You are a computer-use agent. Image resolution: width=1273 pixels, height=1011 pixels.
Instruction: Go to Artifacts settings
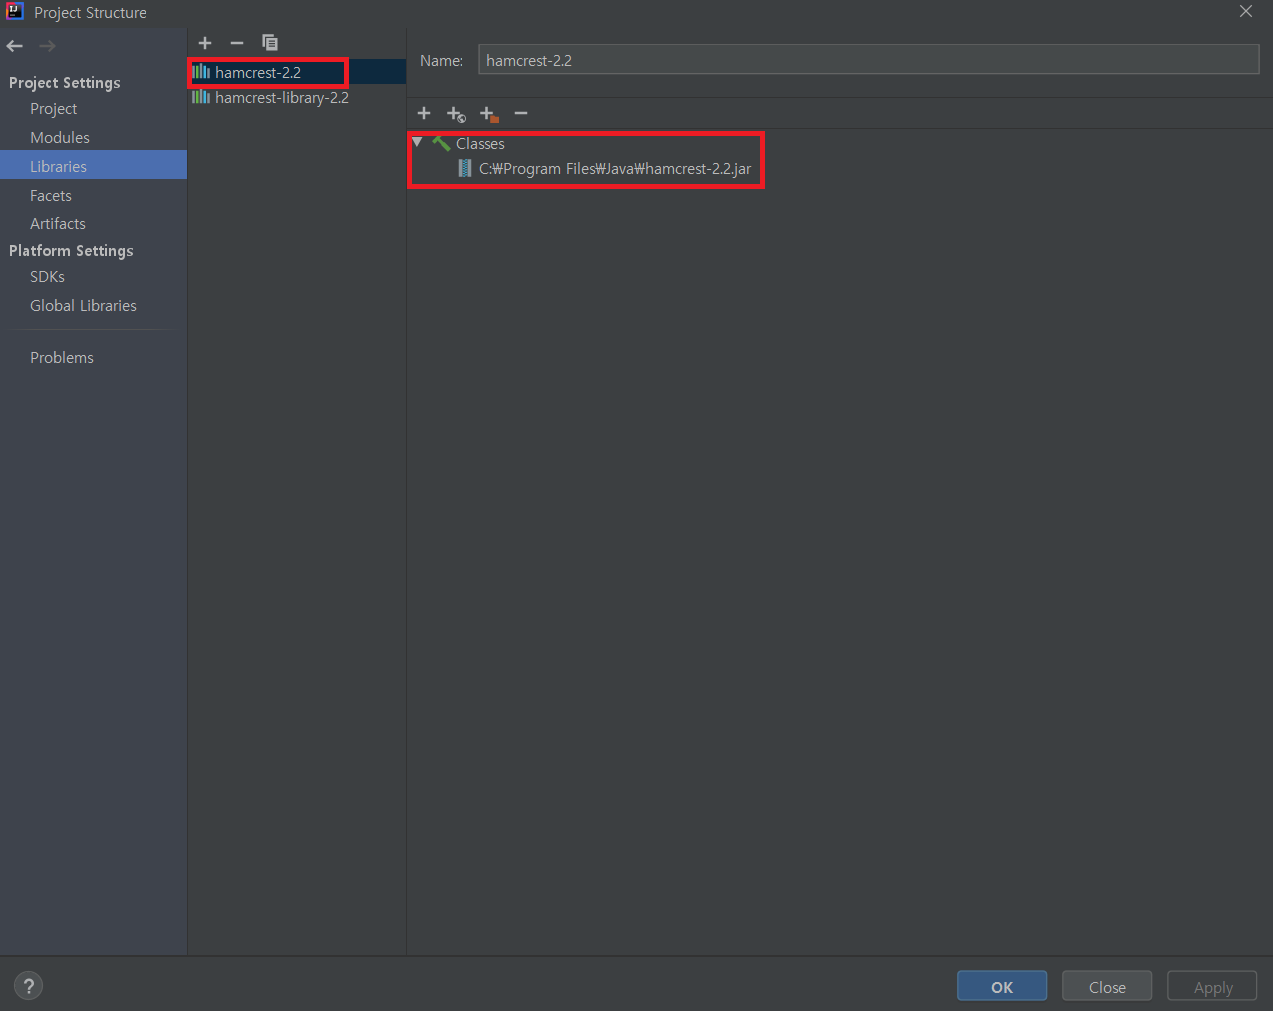pos(58,224)
